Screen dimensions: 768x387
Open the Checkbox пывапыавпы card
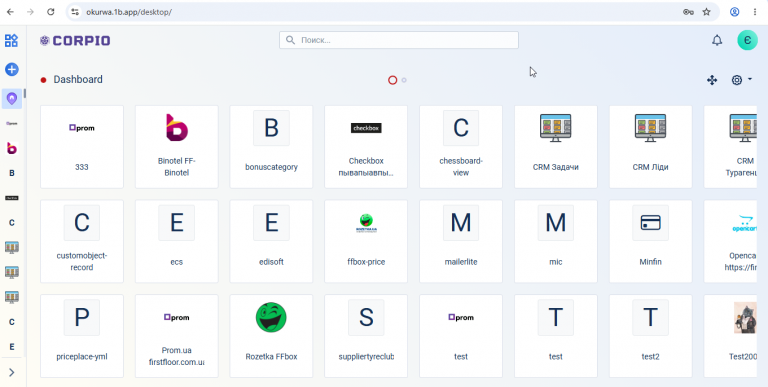click(366, 146)
